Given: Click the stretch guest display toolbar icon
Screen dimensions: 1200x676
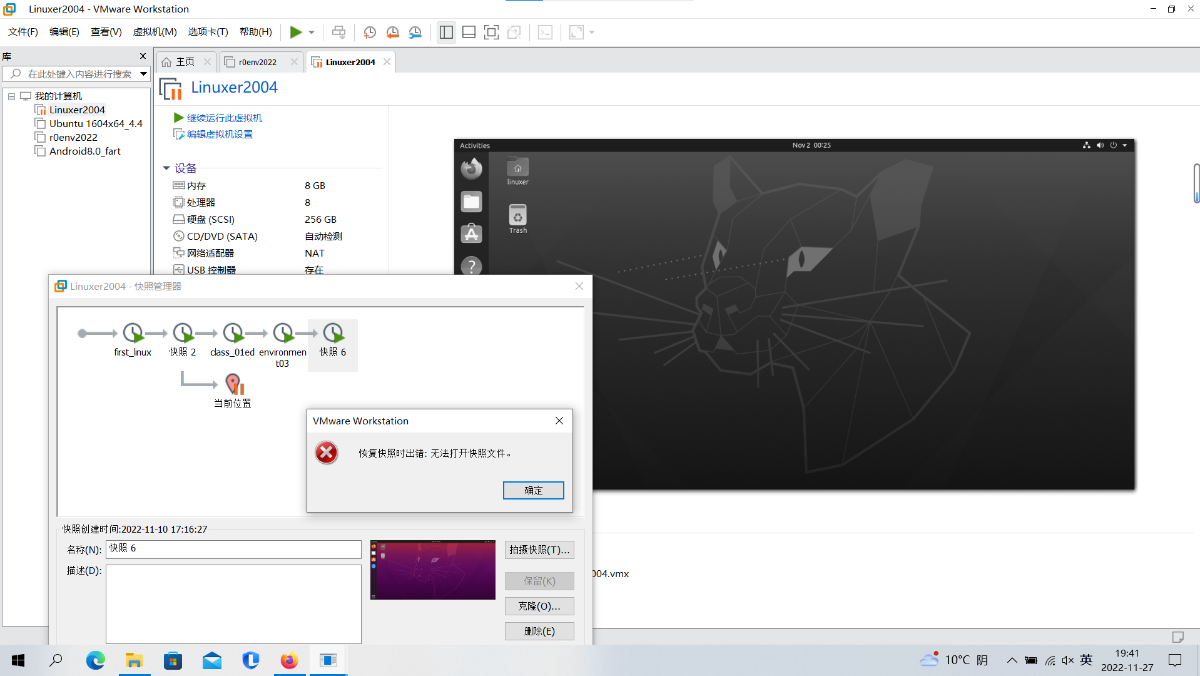Looking at the screenshot, I should [x=576, y=32].
